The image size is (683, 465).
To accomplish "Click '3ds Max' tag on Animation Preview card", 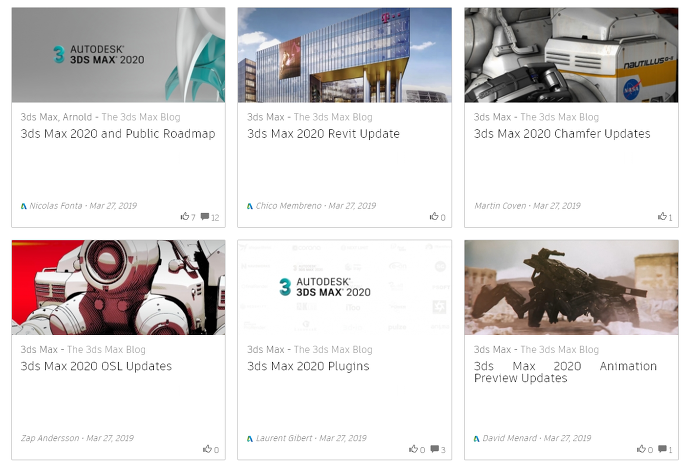I will 492,350.
